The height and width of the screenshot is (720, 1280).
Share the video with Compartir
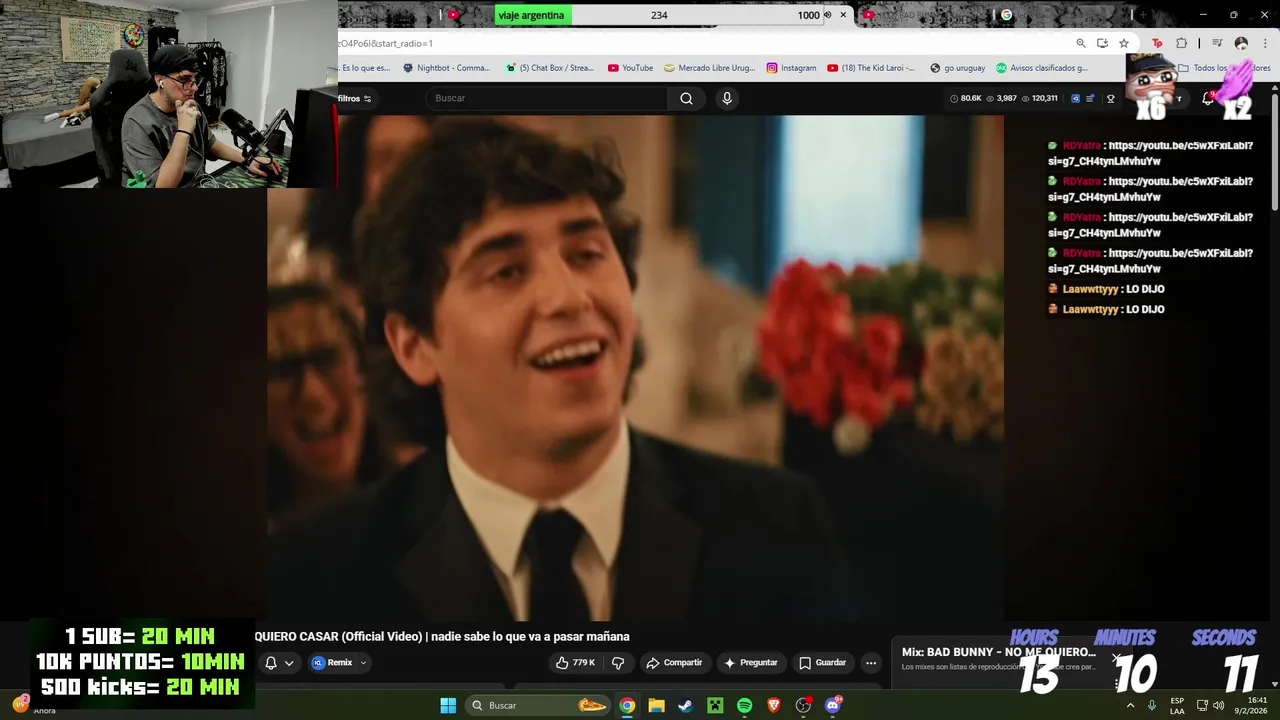[674, 662]
